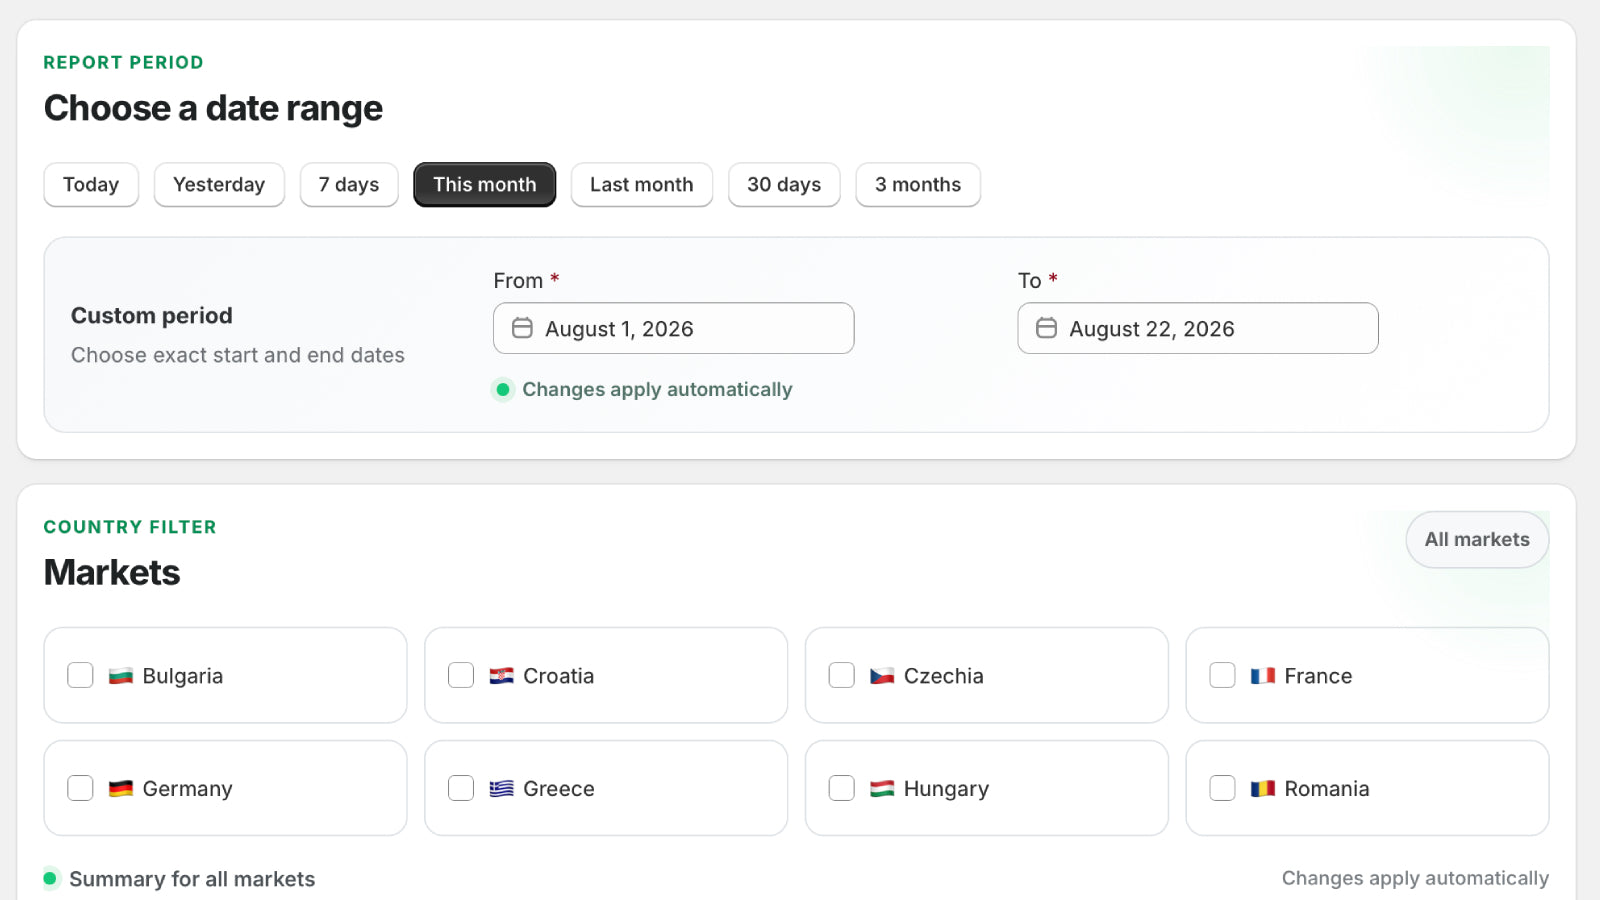The width and height of the screenshot is (1600, 900).
Task: Enable the Croatia checkbox
Action: (461, 675)
